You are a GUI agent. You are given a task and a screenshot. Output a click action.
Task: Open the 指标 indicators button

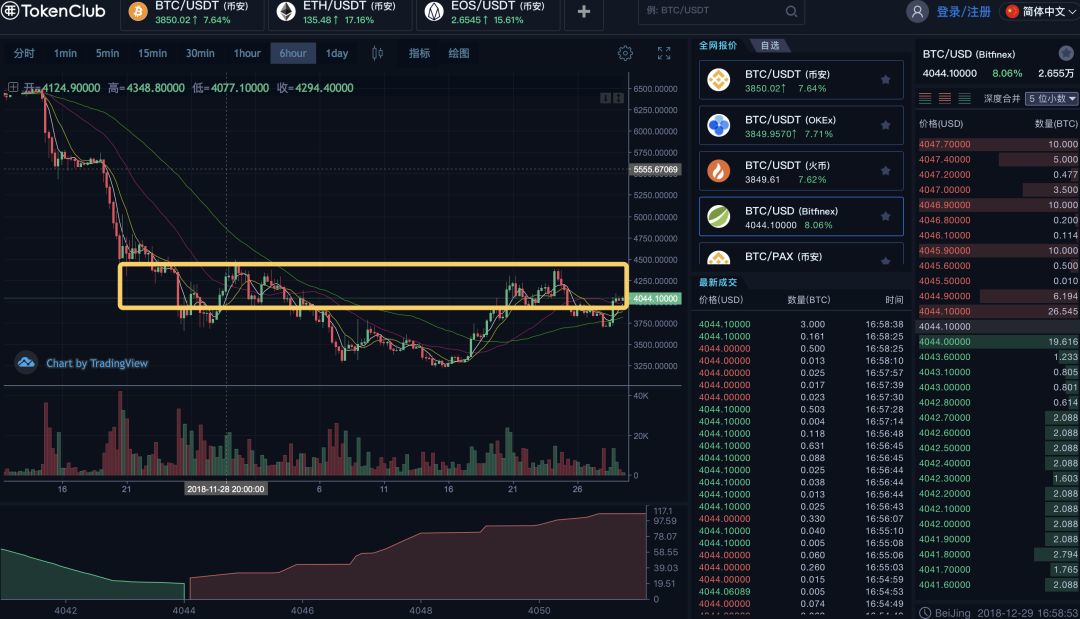pyautogui.click(x=419, y=53)
